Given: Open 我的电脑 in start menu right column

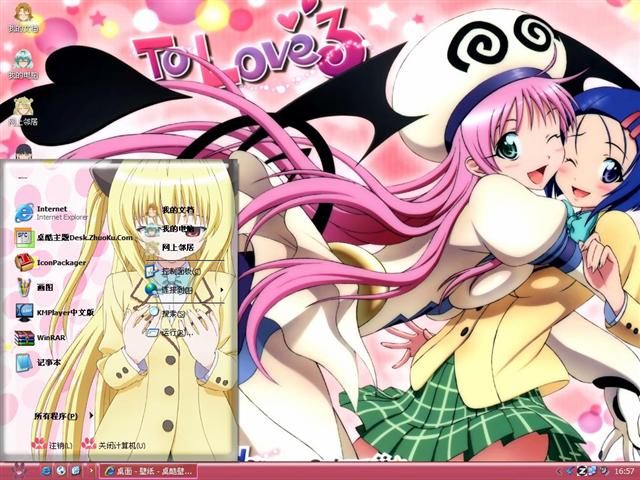Looking at the screenshot, I should pos(171,229).
